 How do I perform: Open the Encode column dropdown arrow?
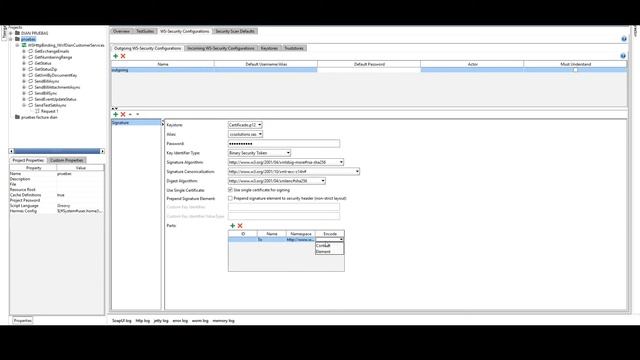(341, 240)
